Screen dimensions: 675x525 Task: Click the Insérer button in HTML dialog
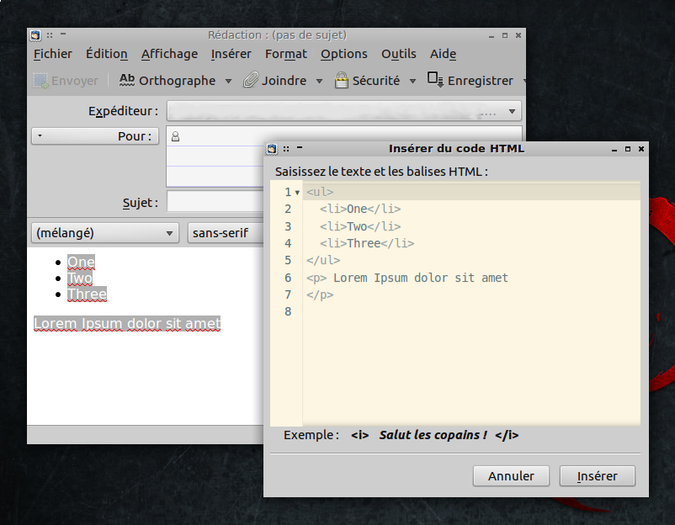pos(597,476)
